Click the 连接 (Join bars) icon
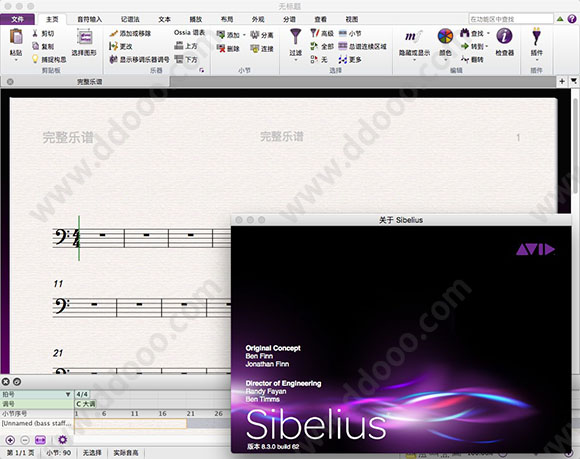This screenshot has height=459, width=580. pos(254,48)
